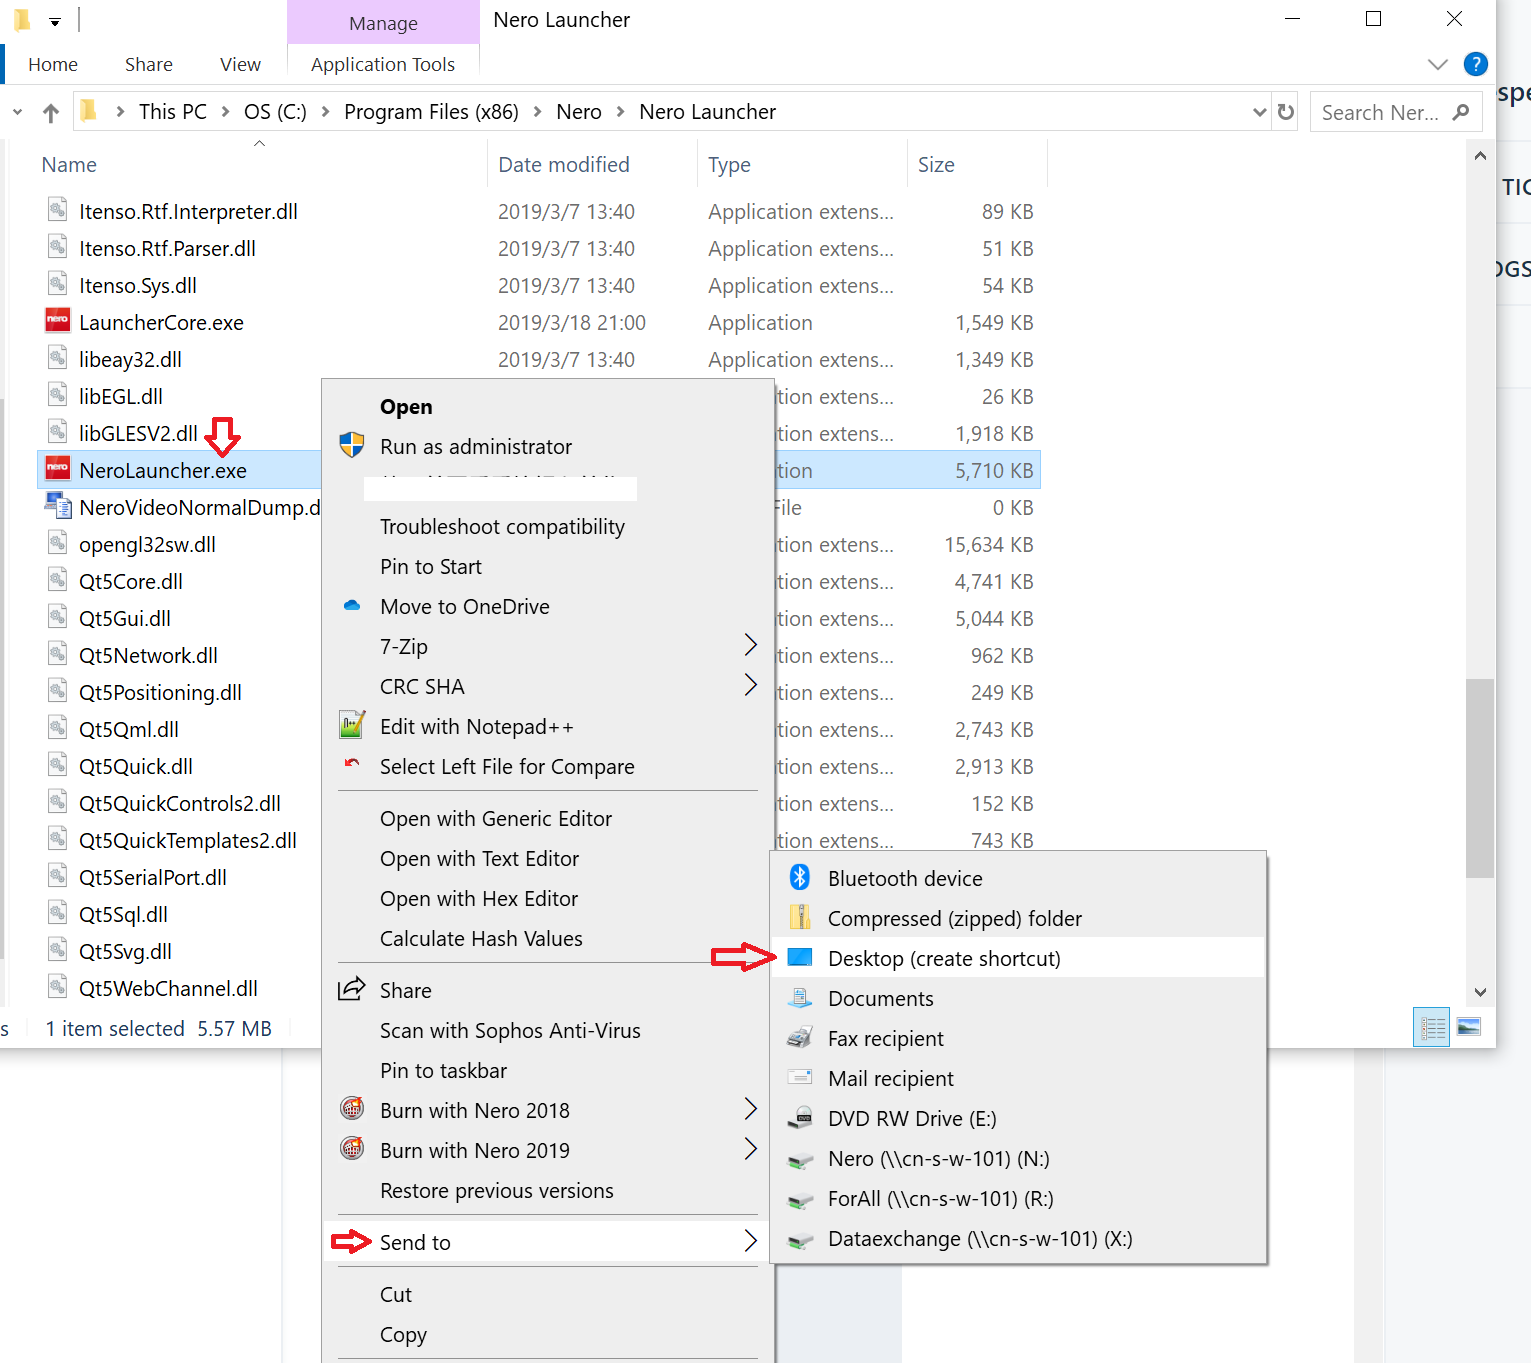
Task: Click the Dataexchange network drive X: icon
Action: (x=800, y=1240)
